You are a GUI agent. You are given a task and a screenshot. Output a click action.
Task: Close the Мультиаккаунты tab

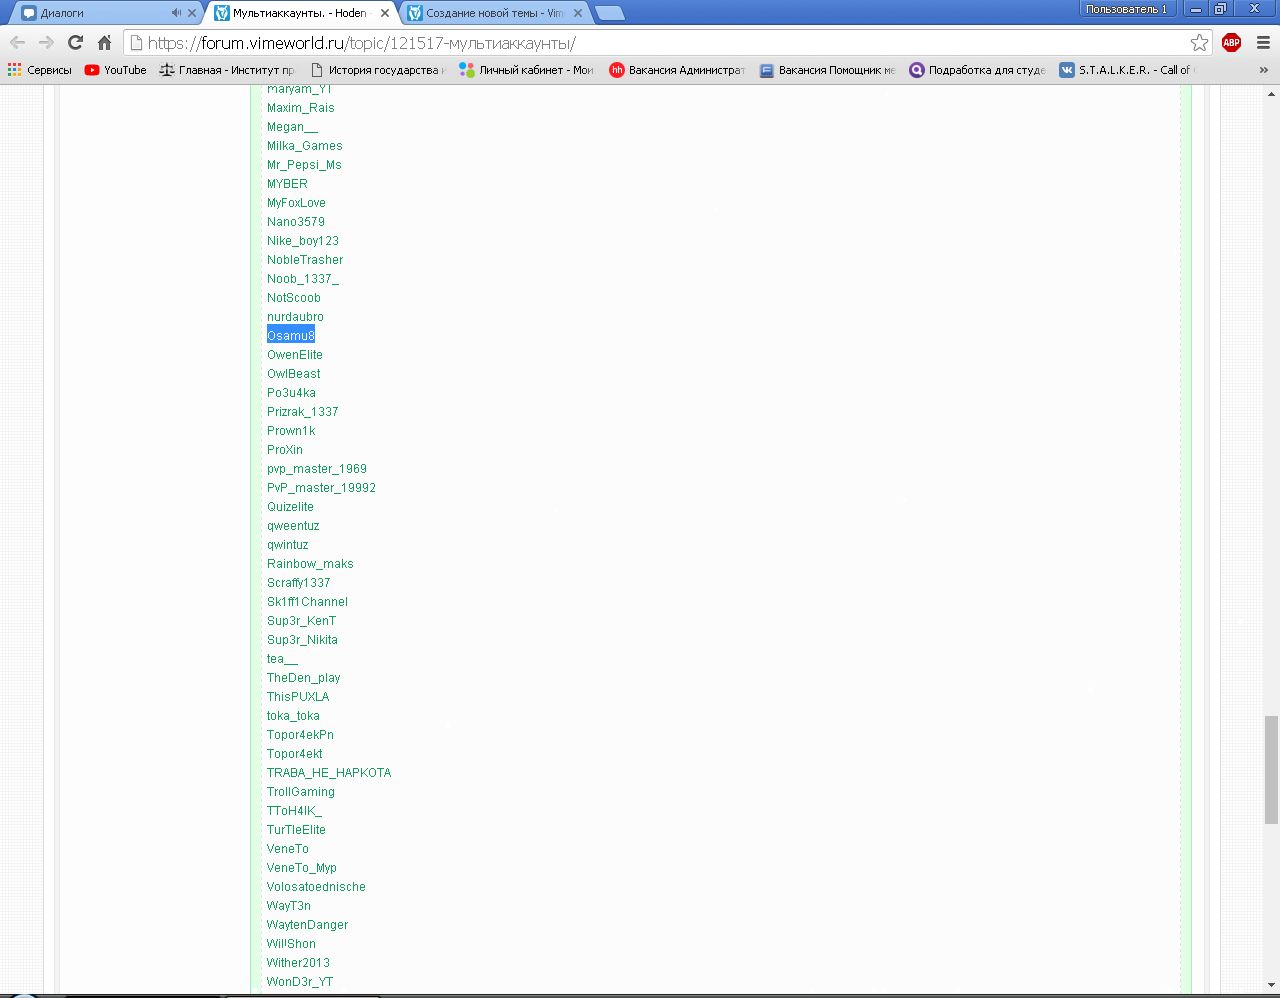coord(385,13)
